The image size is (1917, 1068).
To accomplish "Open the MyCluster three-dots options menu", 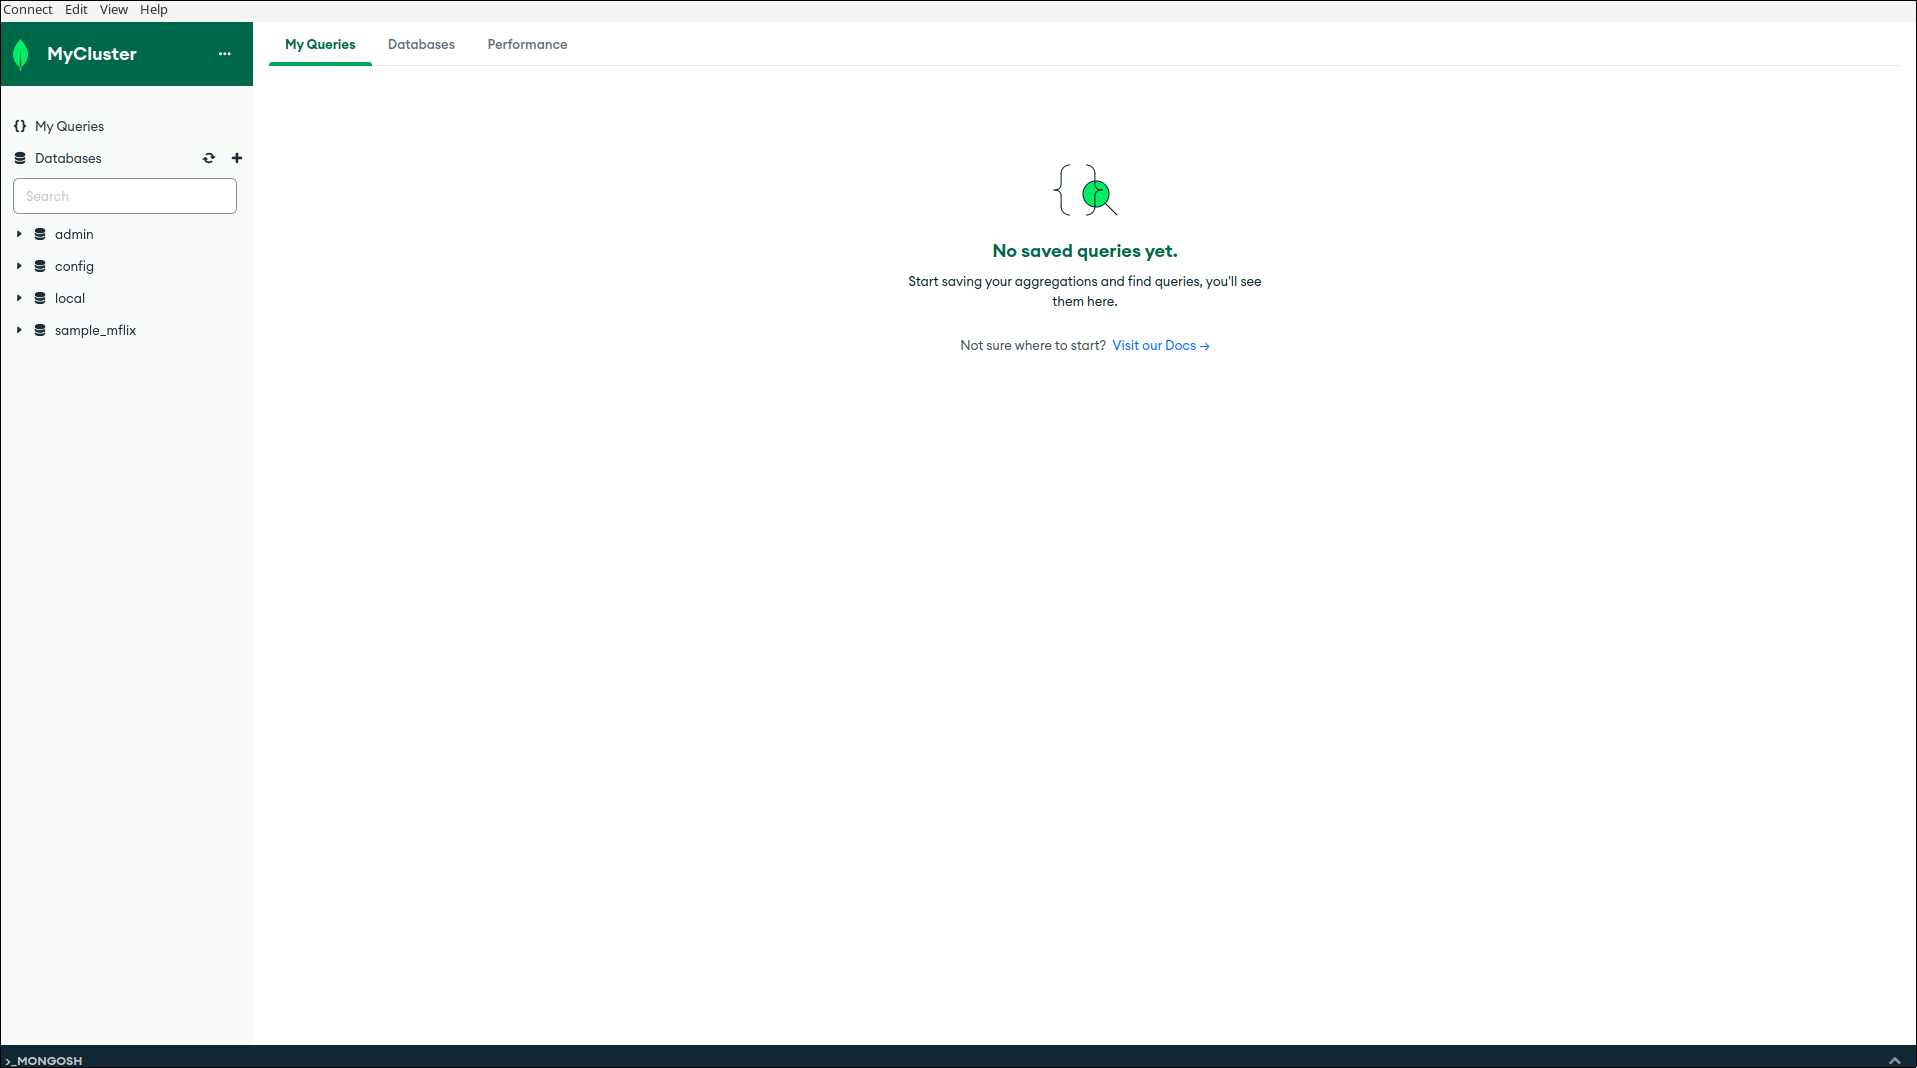I will click(225, 54).
